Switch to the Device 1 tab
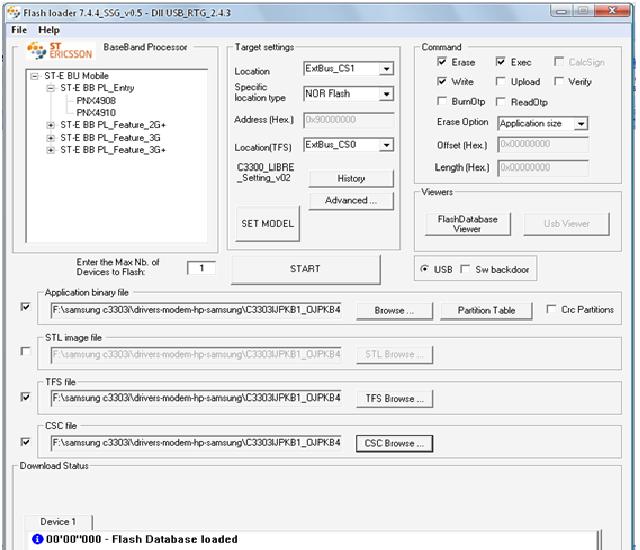The image size is (640, 550). tap(58, 522)
